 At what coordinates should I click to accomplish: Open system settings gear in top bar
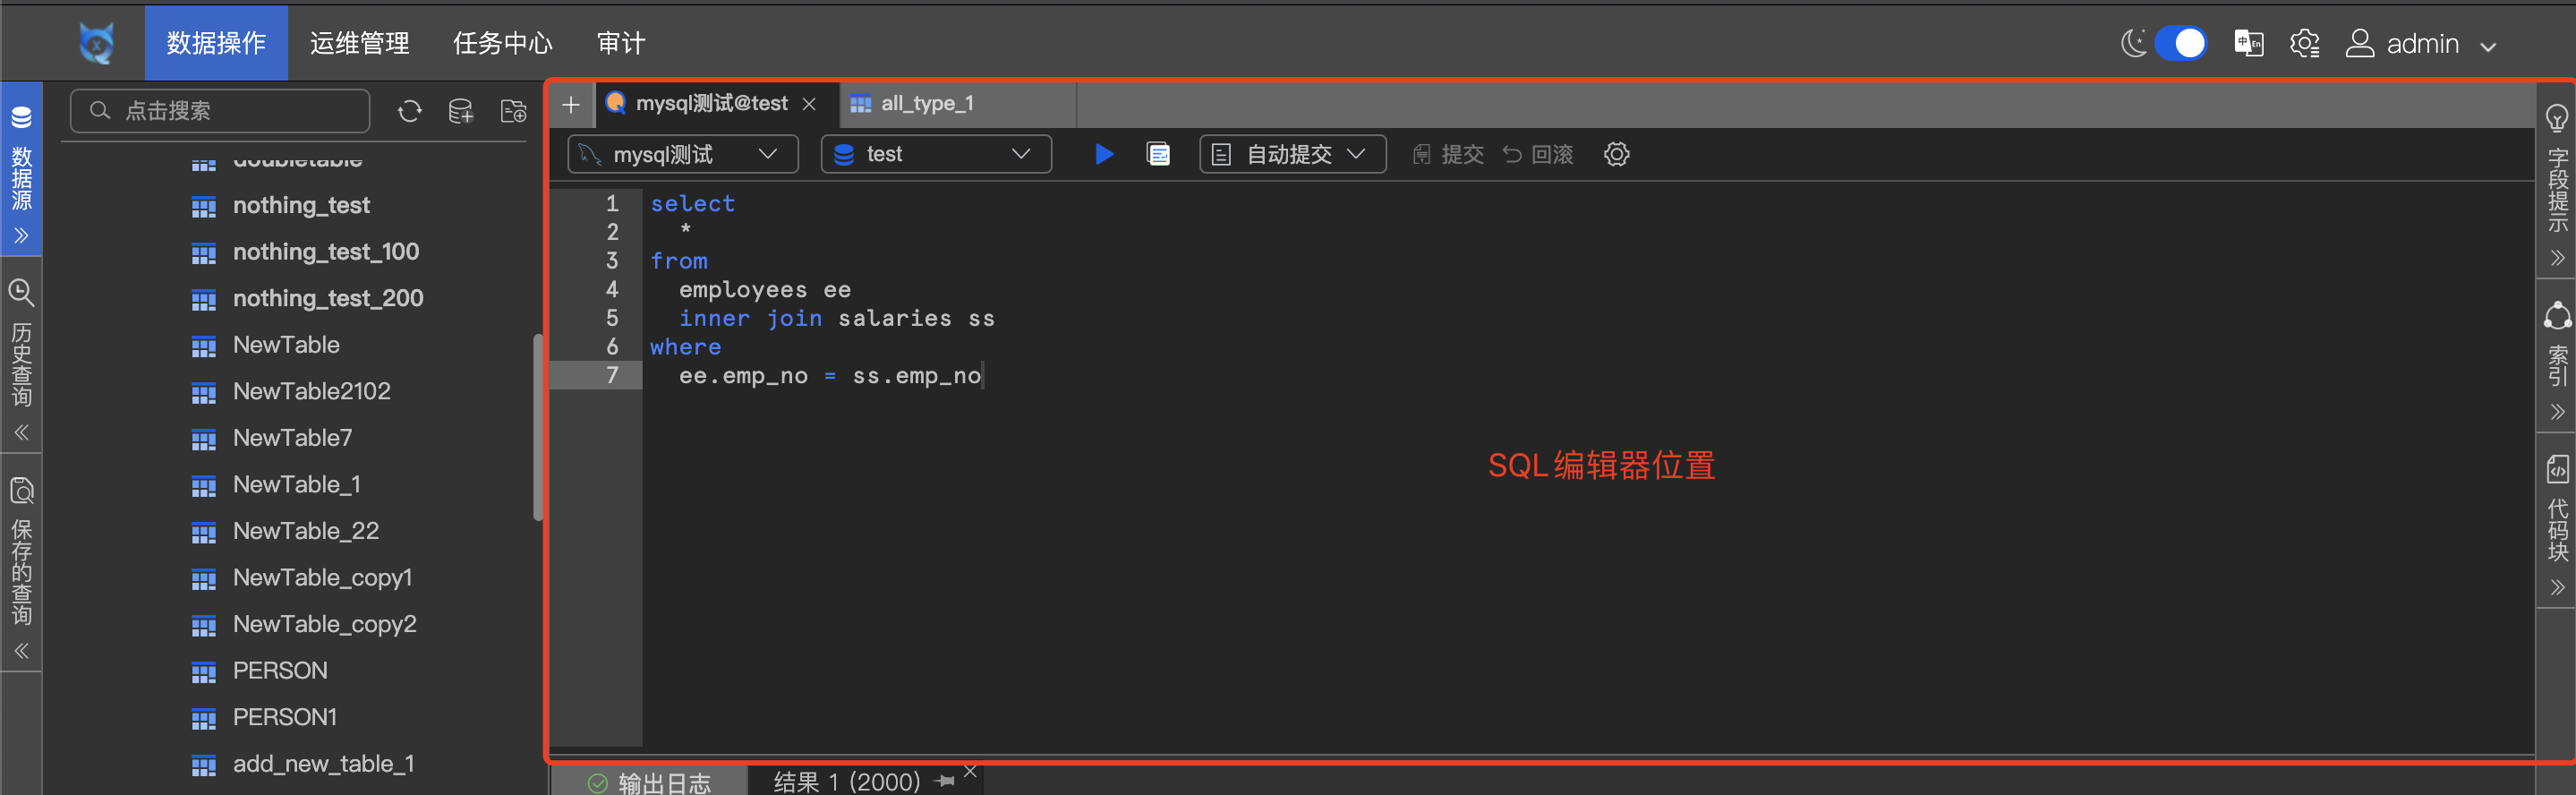point(2304,43)
